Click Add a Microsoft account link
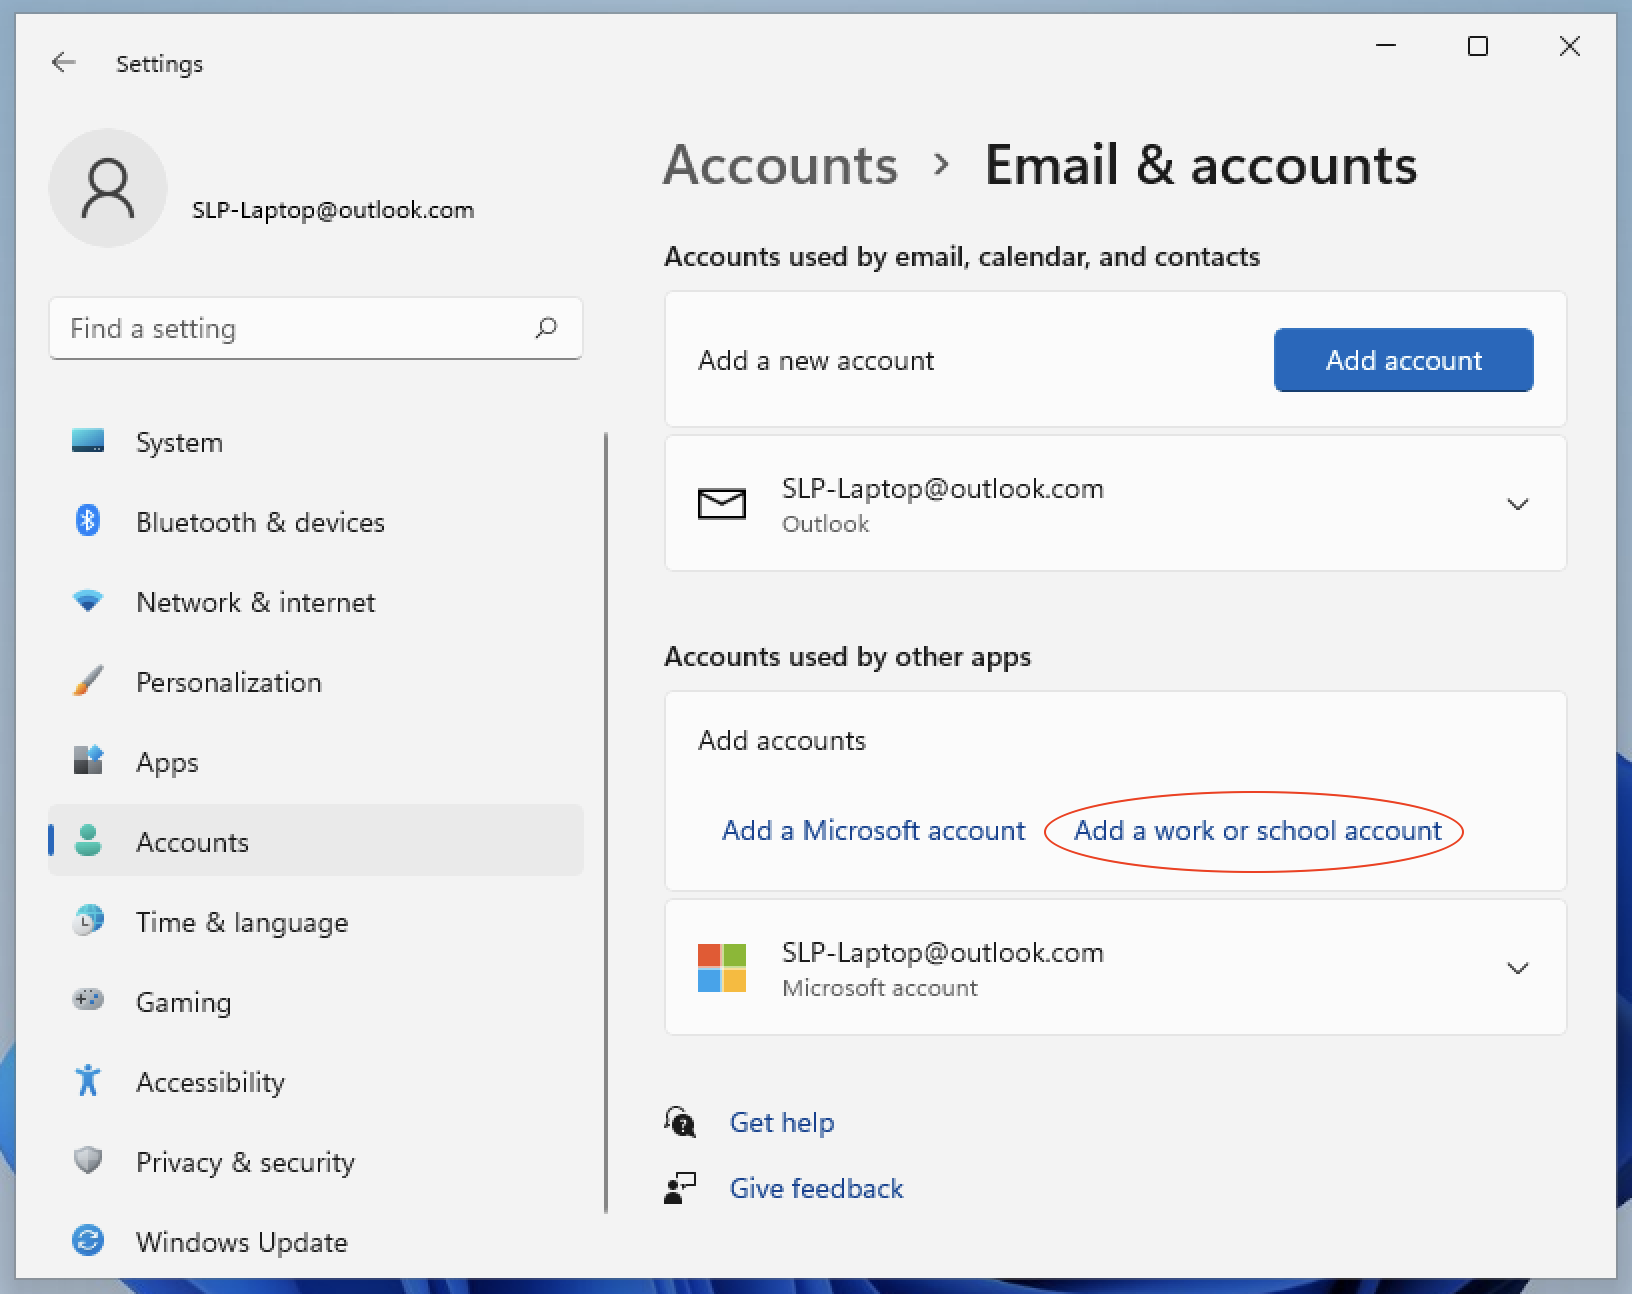The height and width of the screenshot is (1294, 1632). (873, 831)
